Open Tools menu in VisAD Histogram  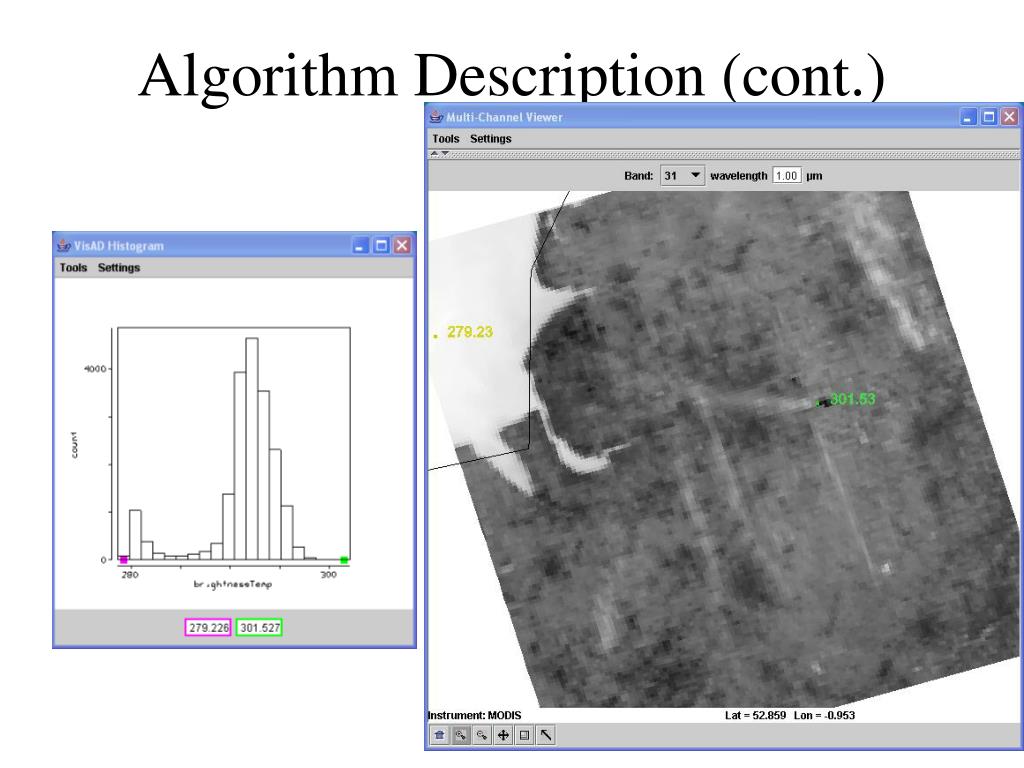[73, 268]
